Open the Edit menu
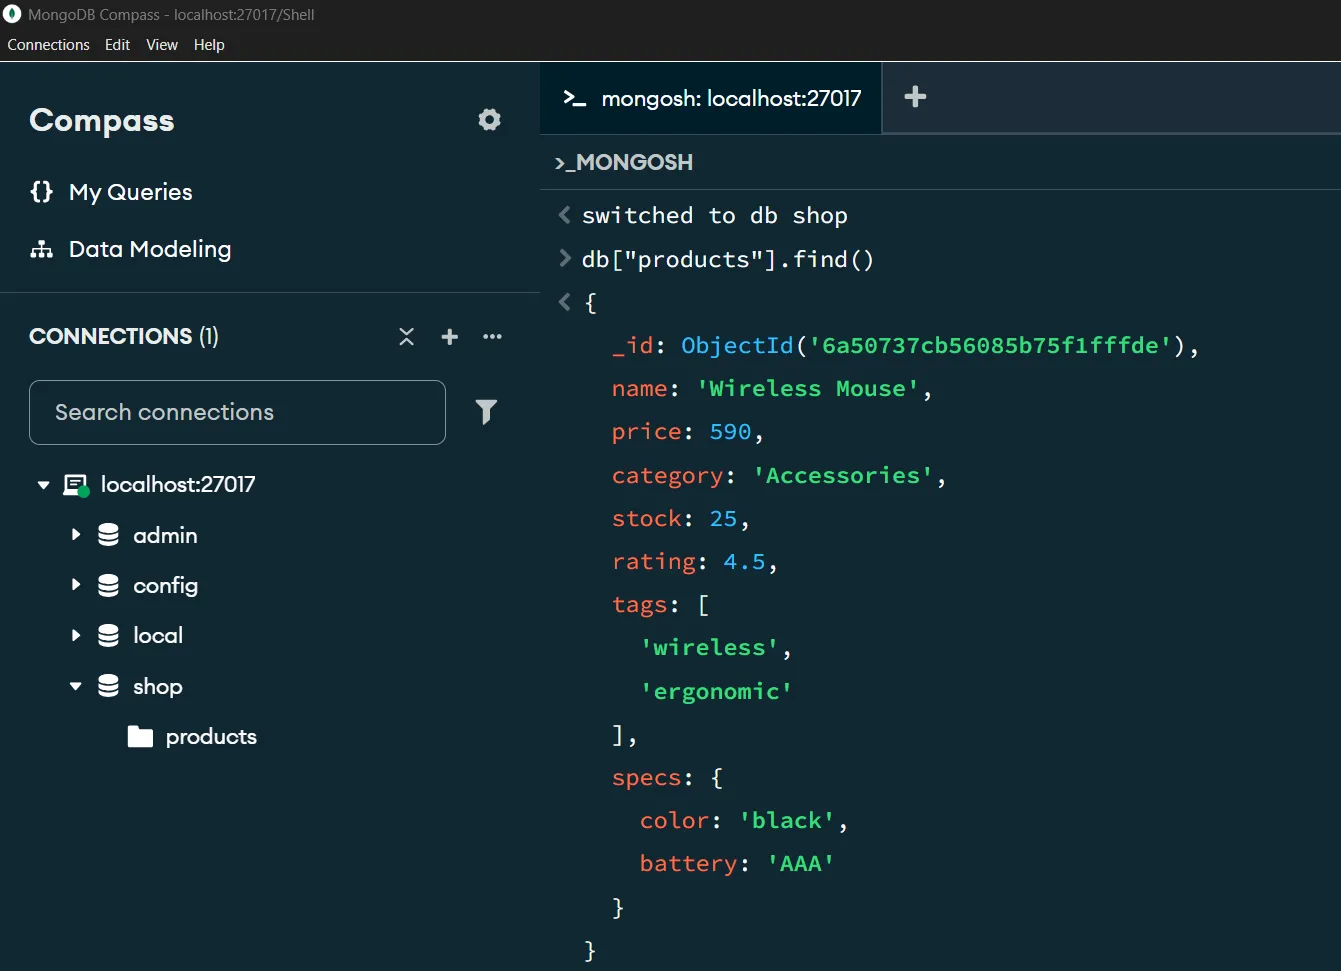Image resolution: width=1341 pixels, height=971 pixels. click(117, 45)
